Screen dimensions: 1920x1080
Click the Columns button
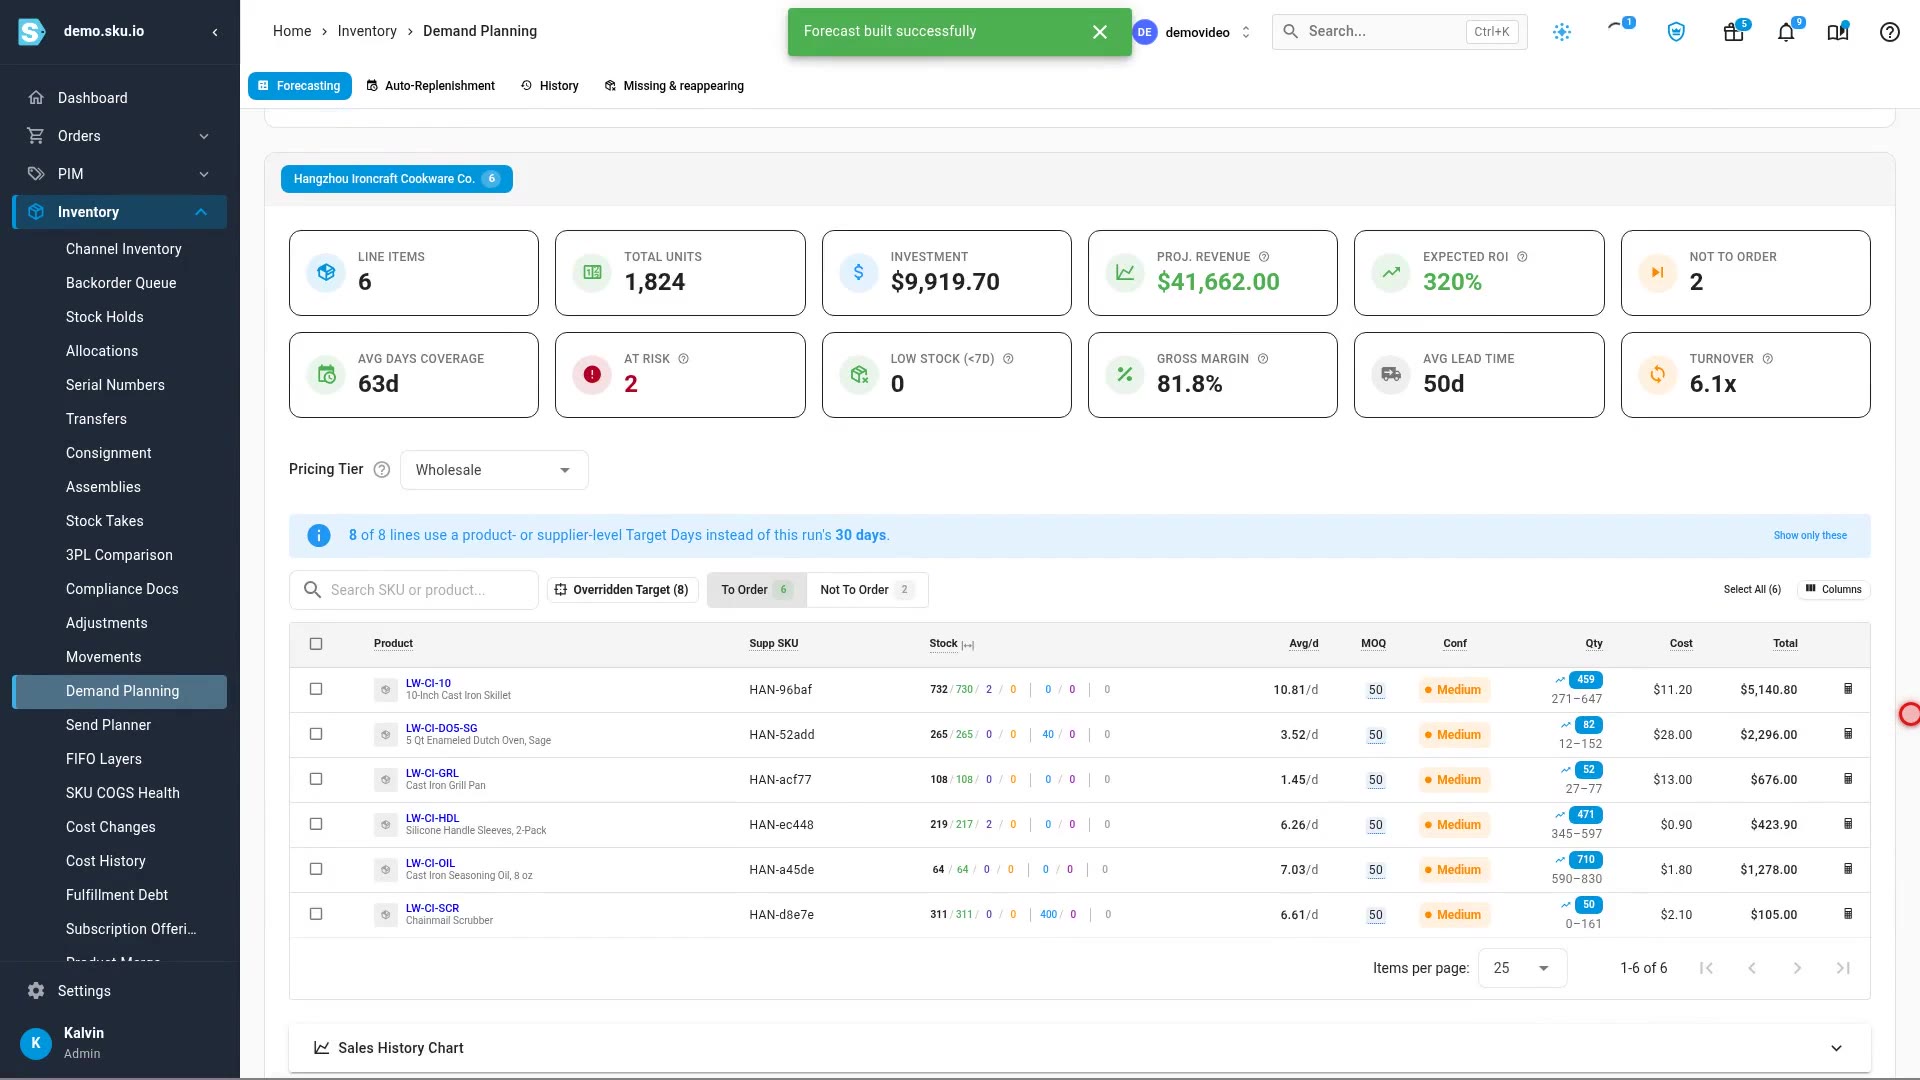pos(1834,590)
